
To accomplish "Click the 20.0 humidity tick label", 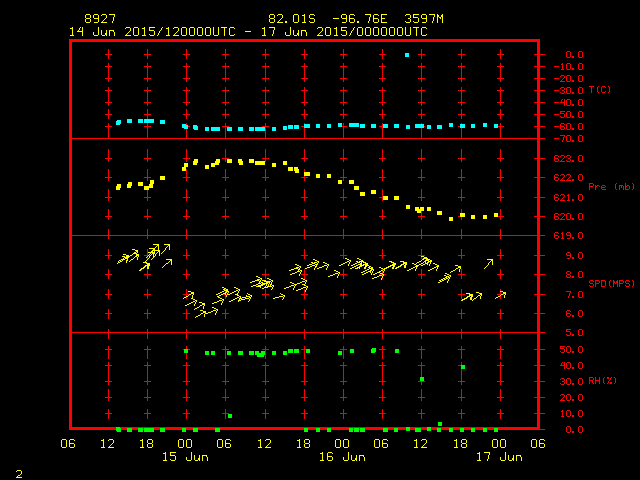I will coord(571,398).
